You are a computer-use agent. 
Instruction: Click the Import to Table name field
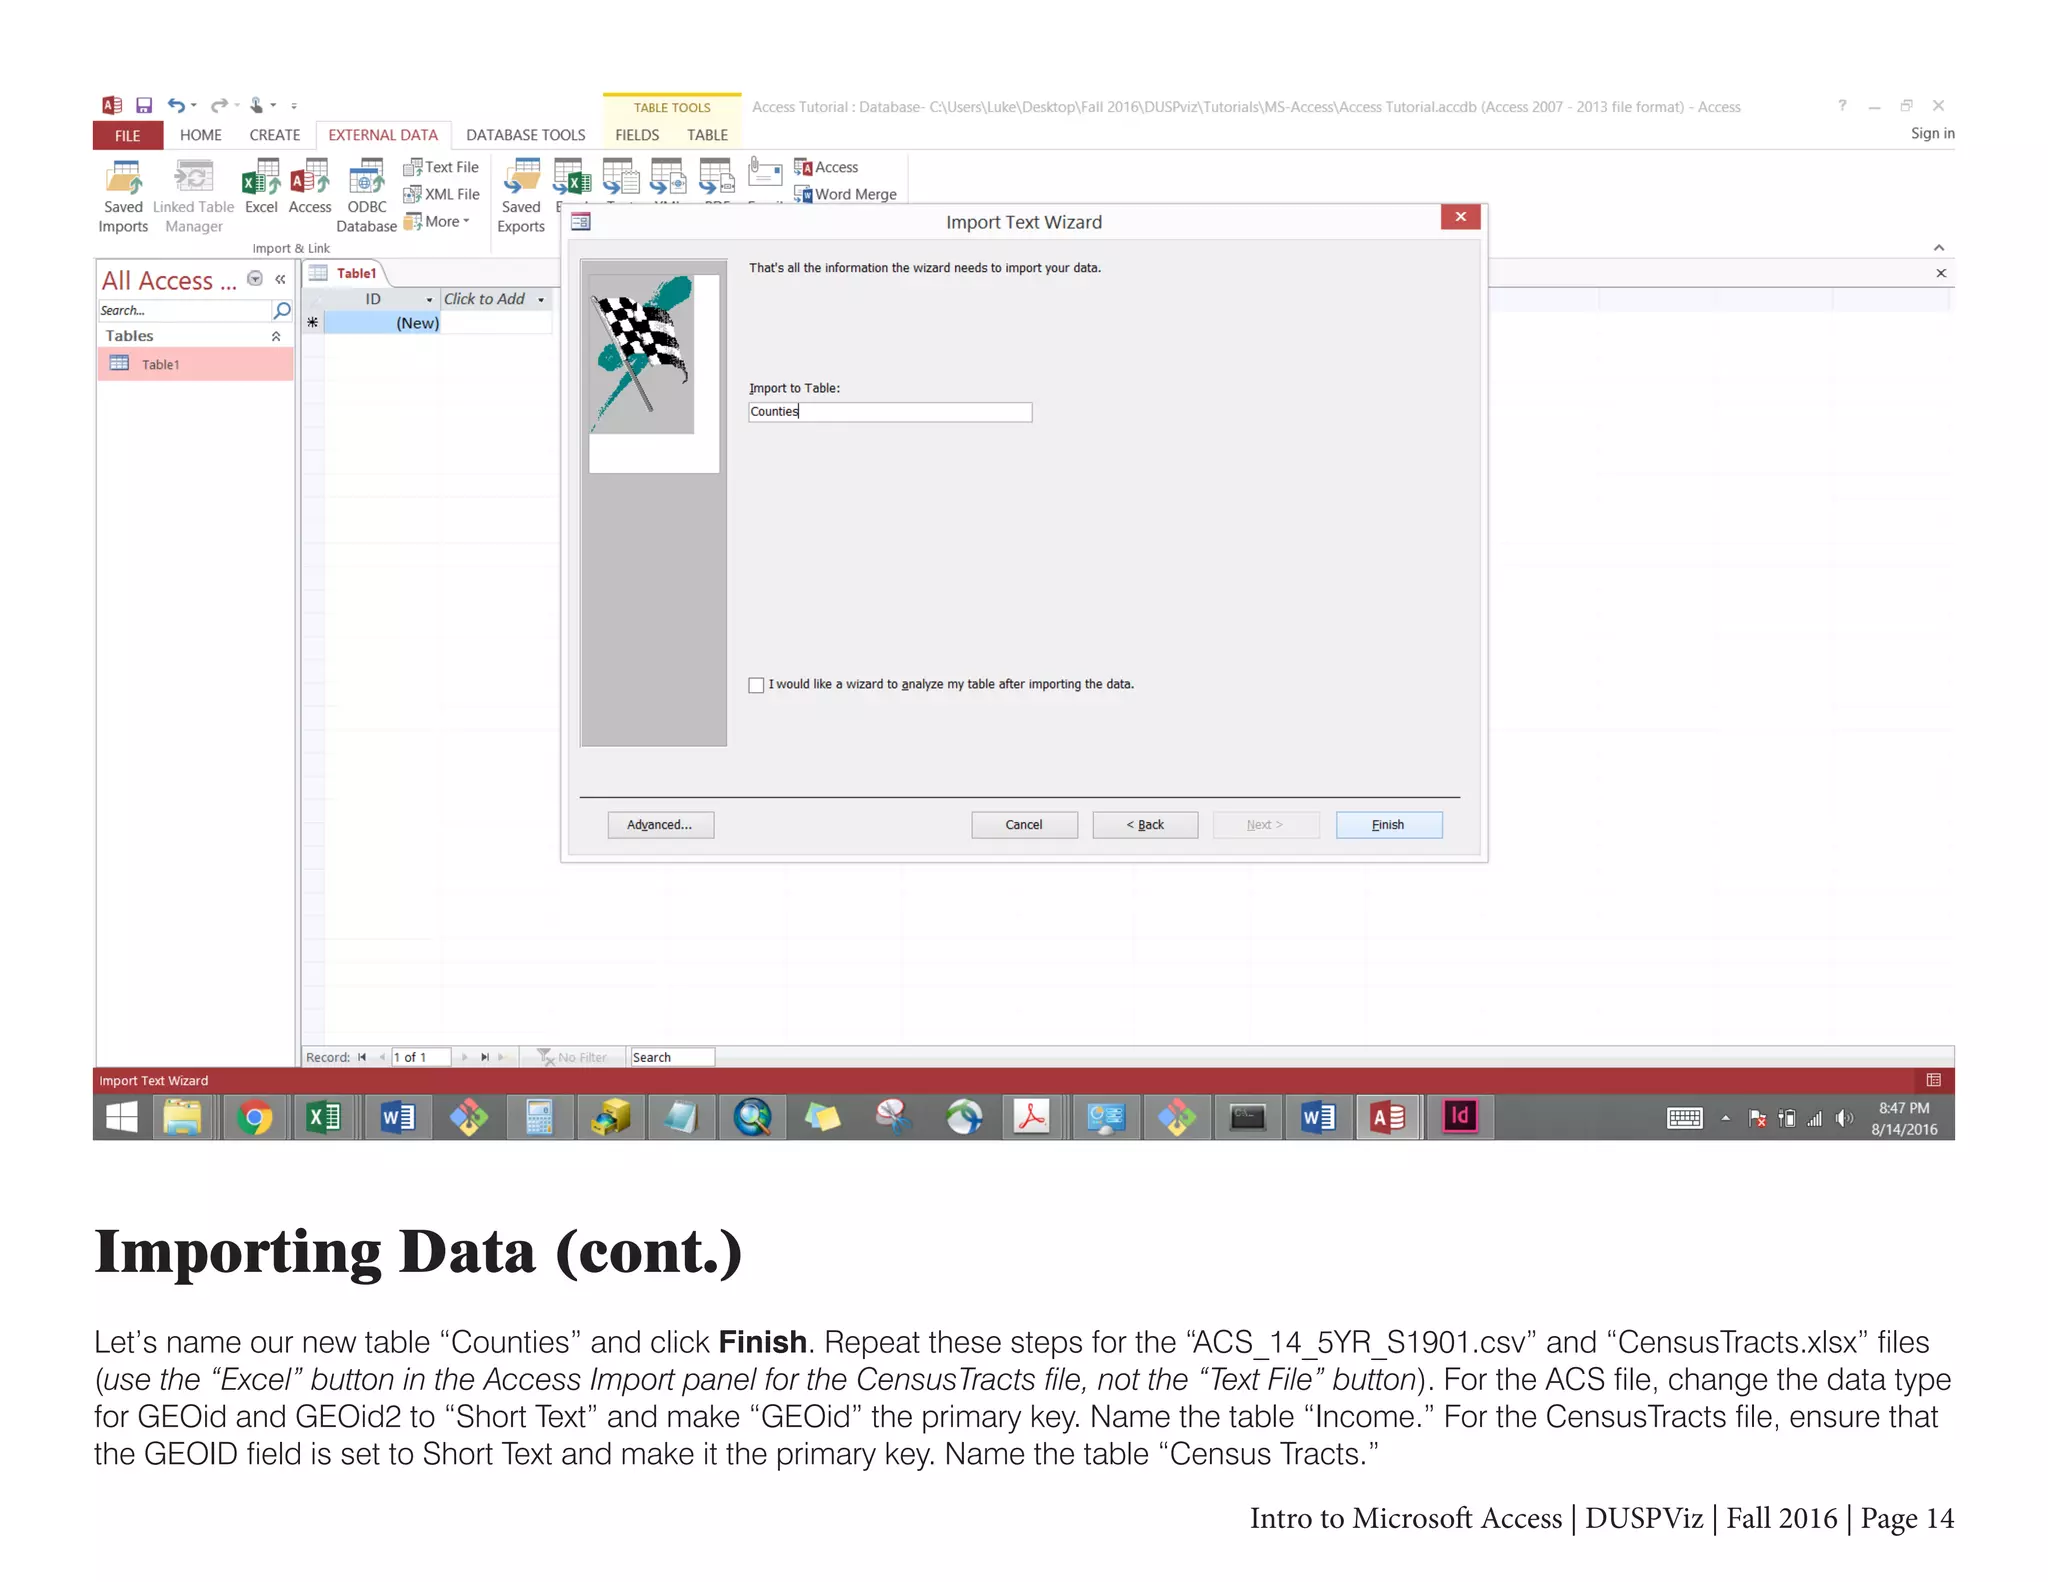pos(890,412)
